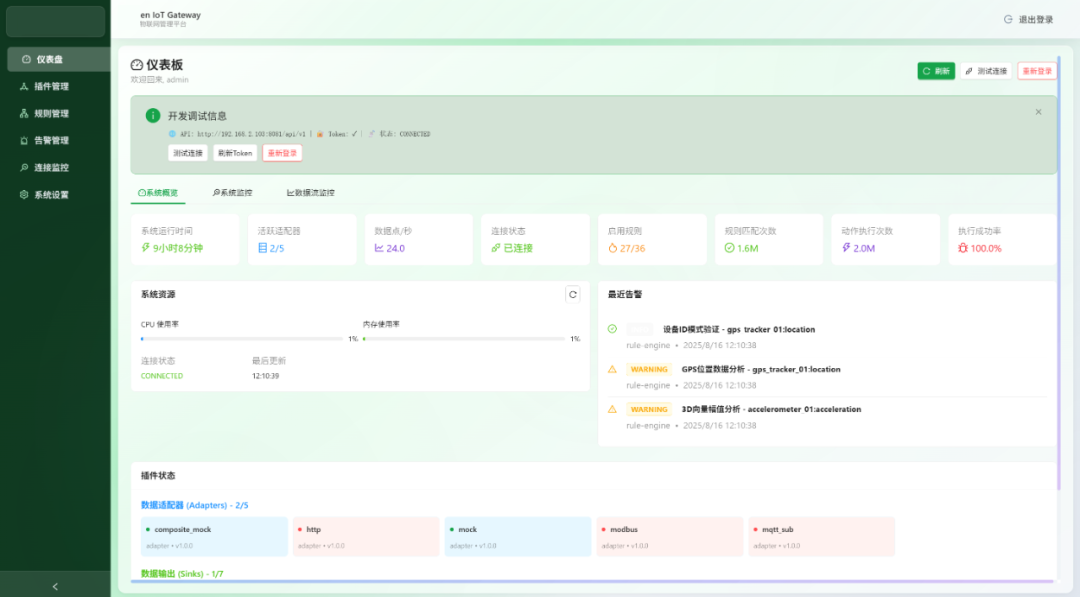1080x597 pixels.
Task: Click the lock icon before Token
Action: (x=320, y=134)
